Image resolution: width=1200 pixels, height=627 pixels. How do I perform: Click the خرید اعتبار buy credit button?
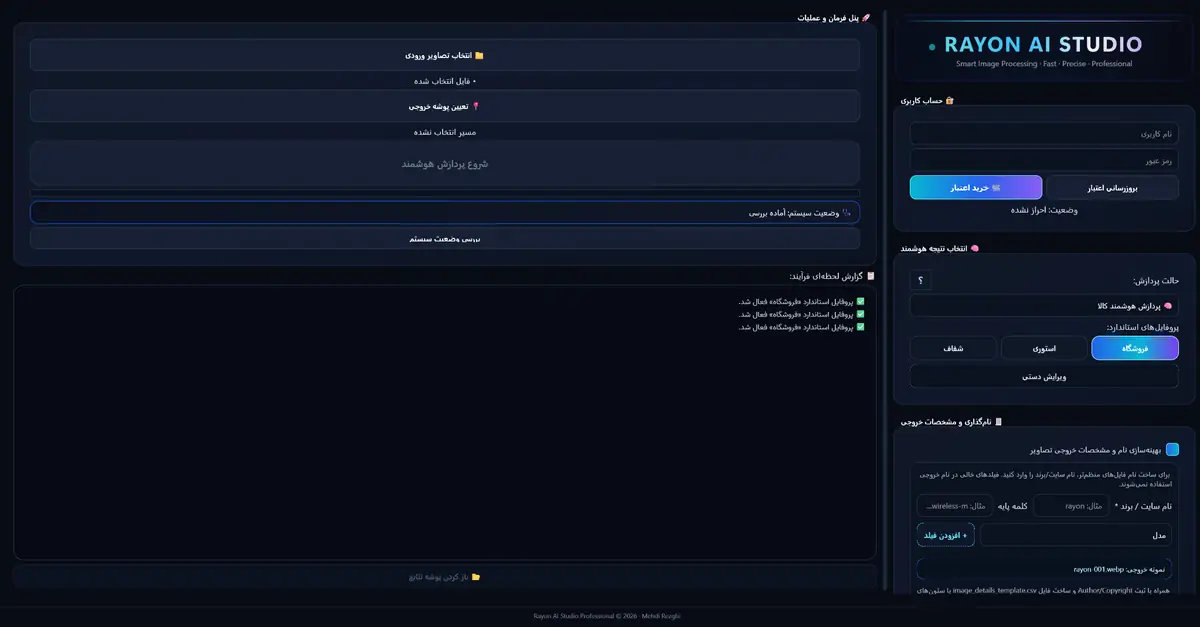click(976, 187)
